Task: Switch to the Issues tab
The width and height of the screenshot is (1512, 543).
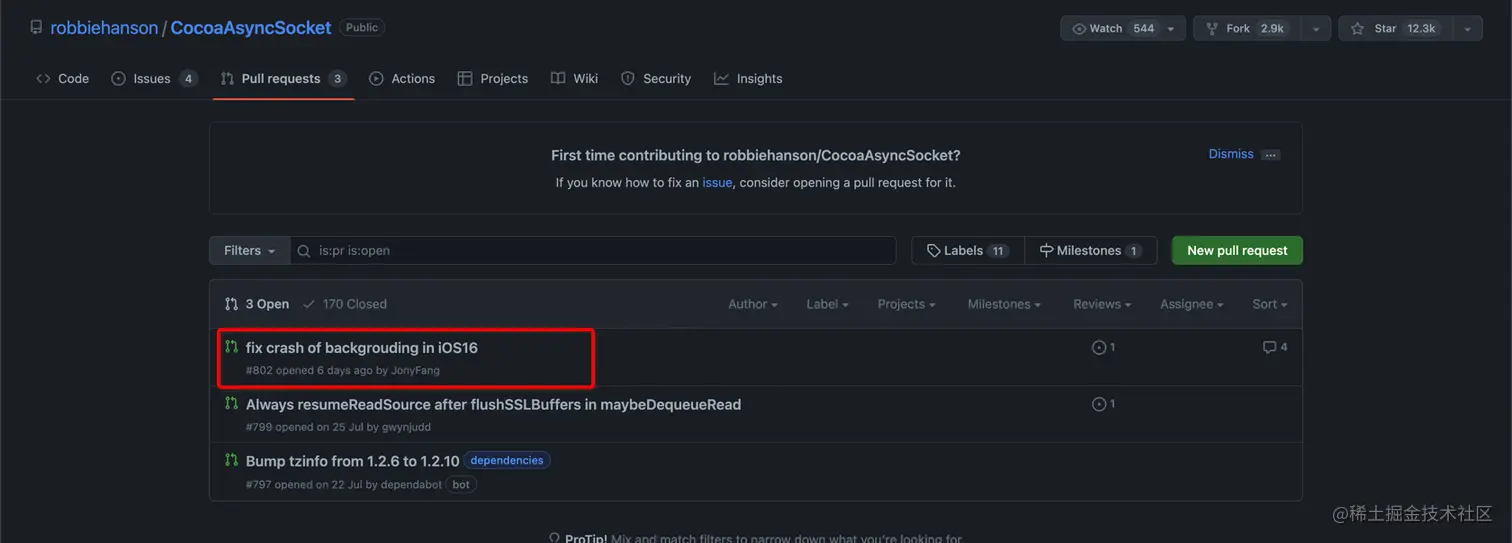Action: point(154,79)
